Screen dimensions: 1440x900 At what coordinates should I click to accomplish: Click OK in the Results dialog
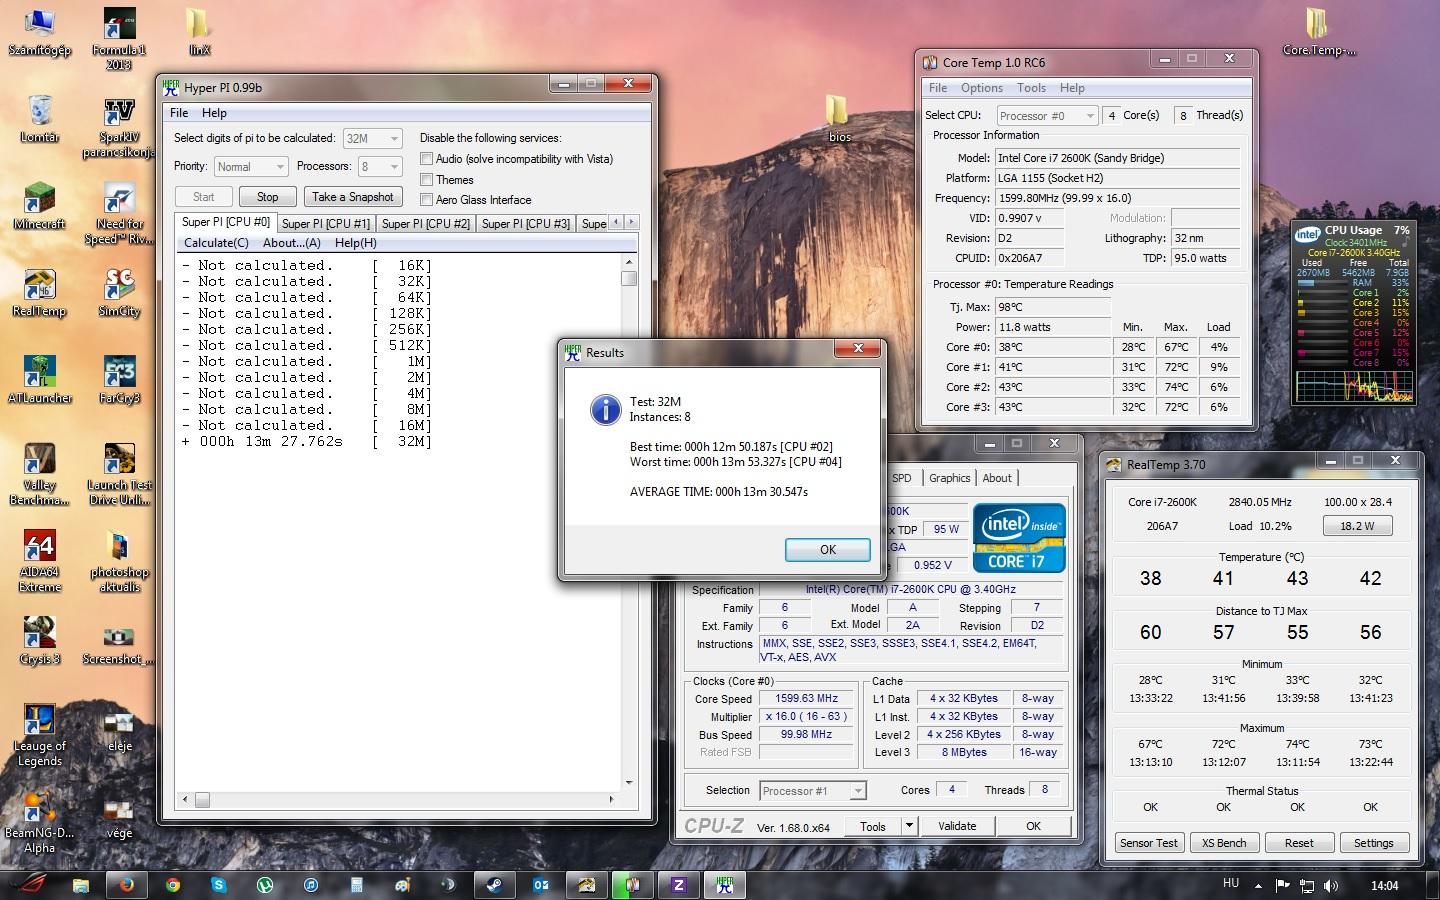pos(828,550)
